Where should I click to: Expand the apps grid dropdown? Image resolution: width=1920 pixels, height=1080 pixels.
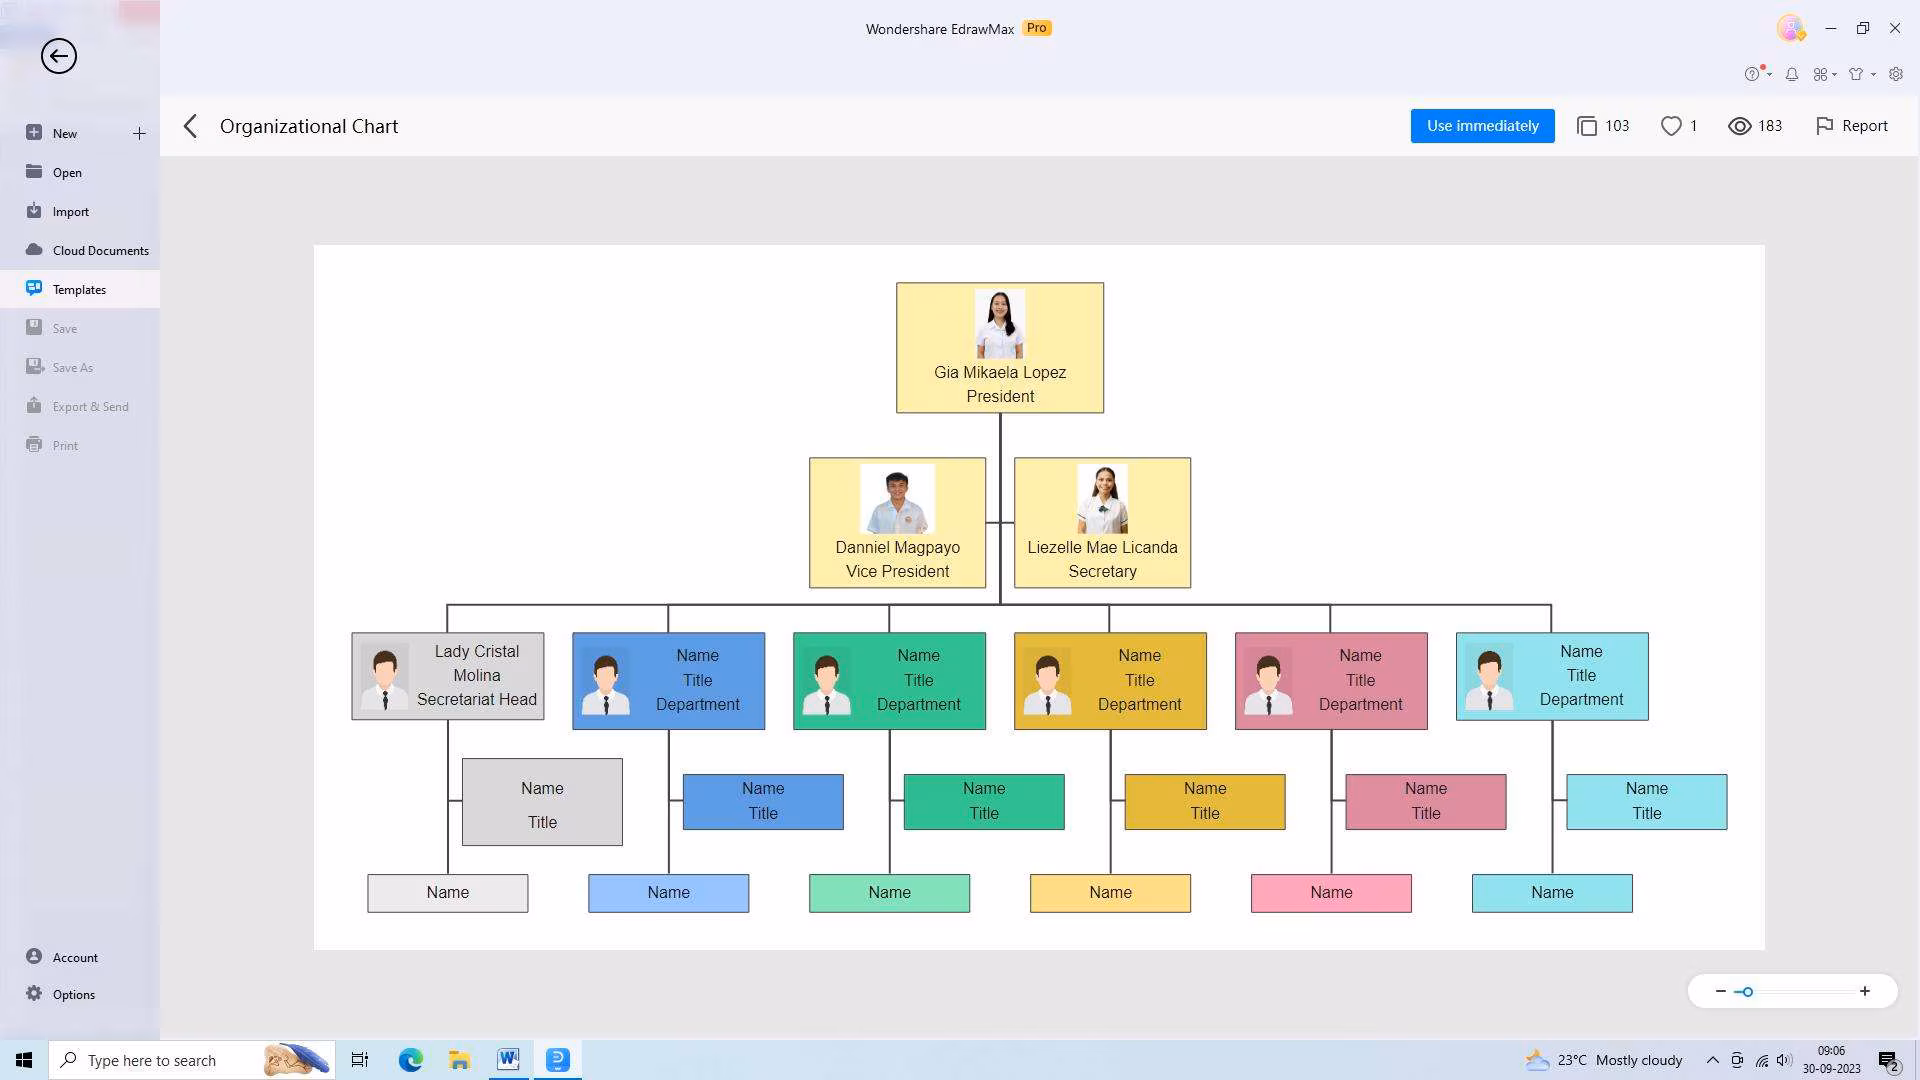(1825, 74)
